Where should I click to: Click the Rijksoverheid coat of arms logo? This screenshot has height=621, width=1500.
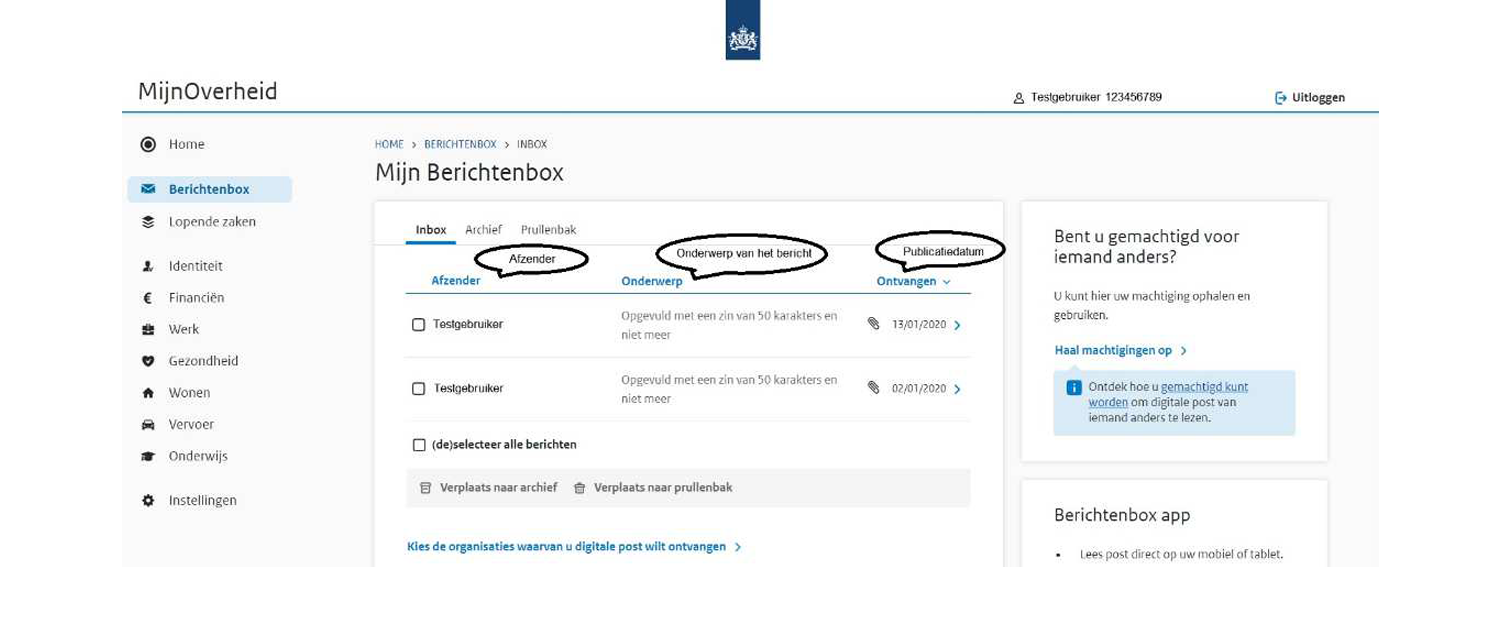pos(742,30)
